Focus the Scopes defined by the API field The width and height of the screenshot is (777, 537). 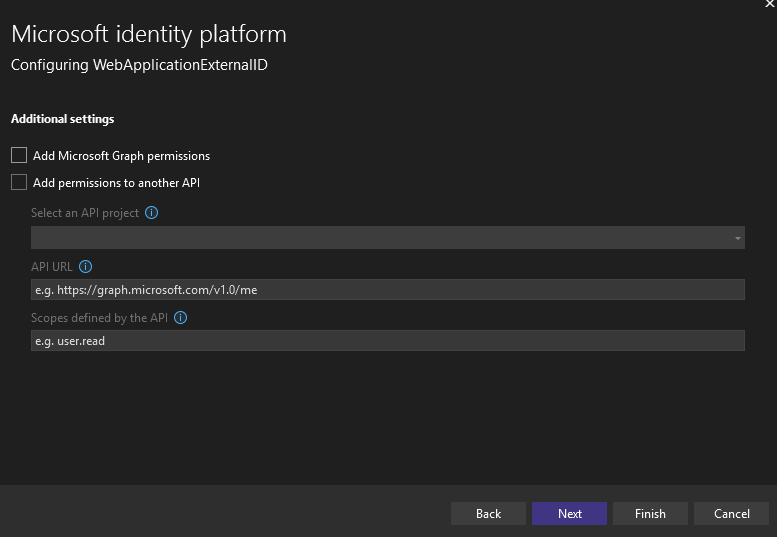tap(387, 341)
